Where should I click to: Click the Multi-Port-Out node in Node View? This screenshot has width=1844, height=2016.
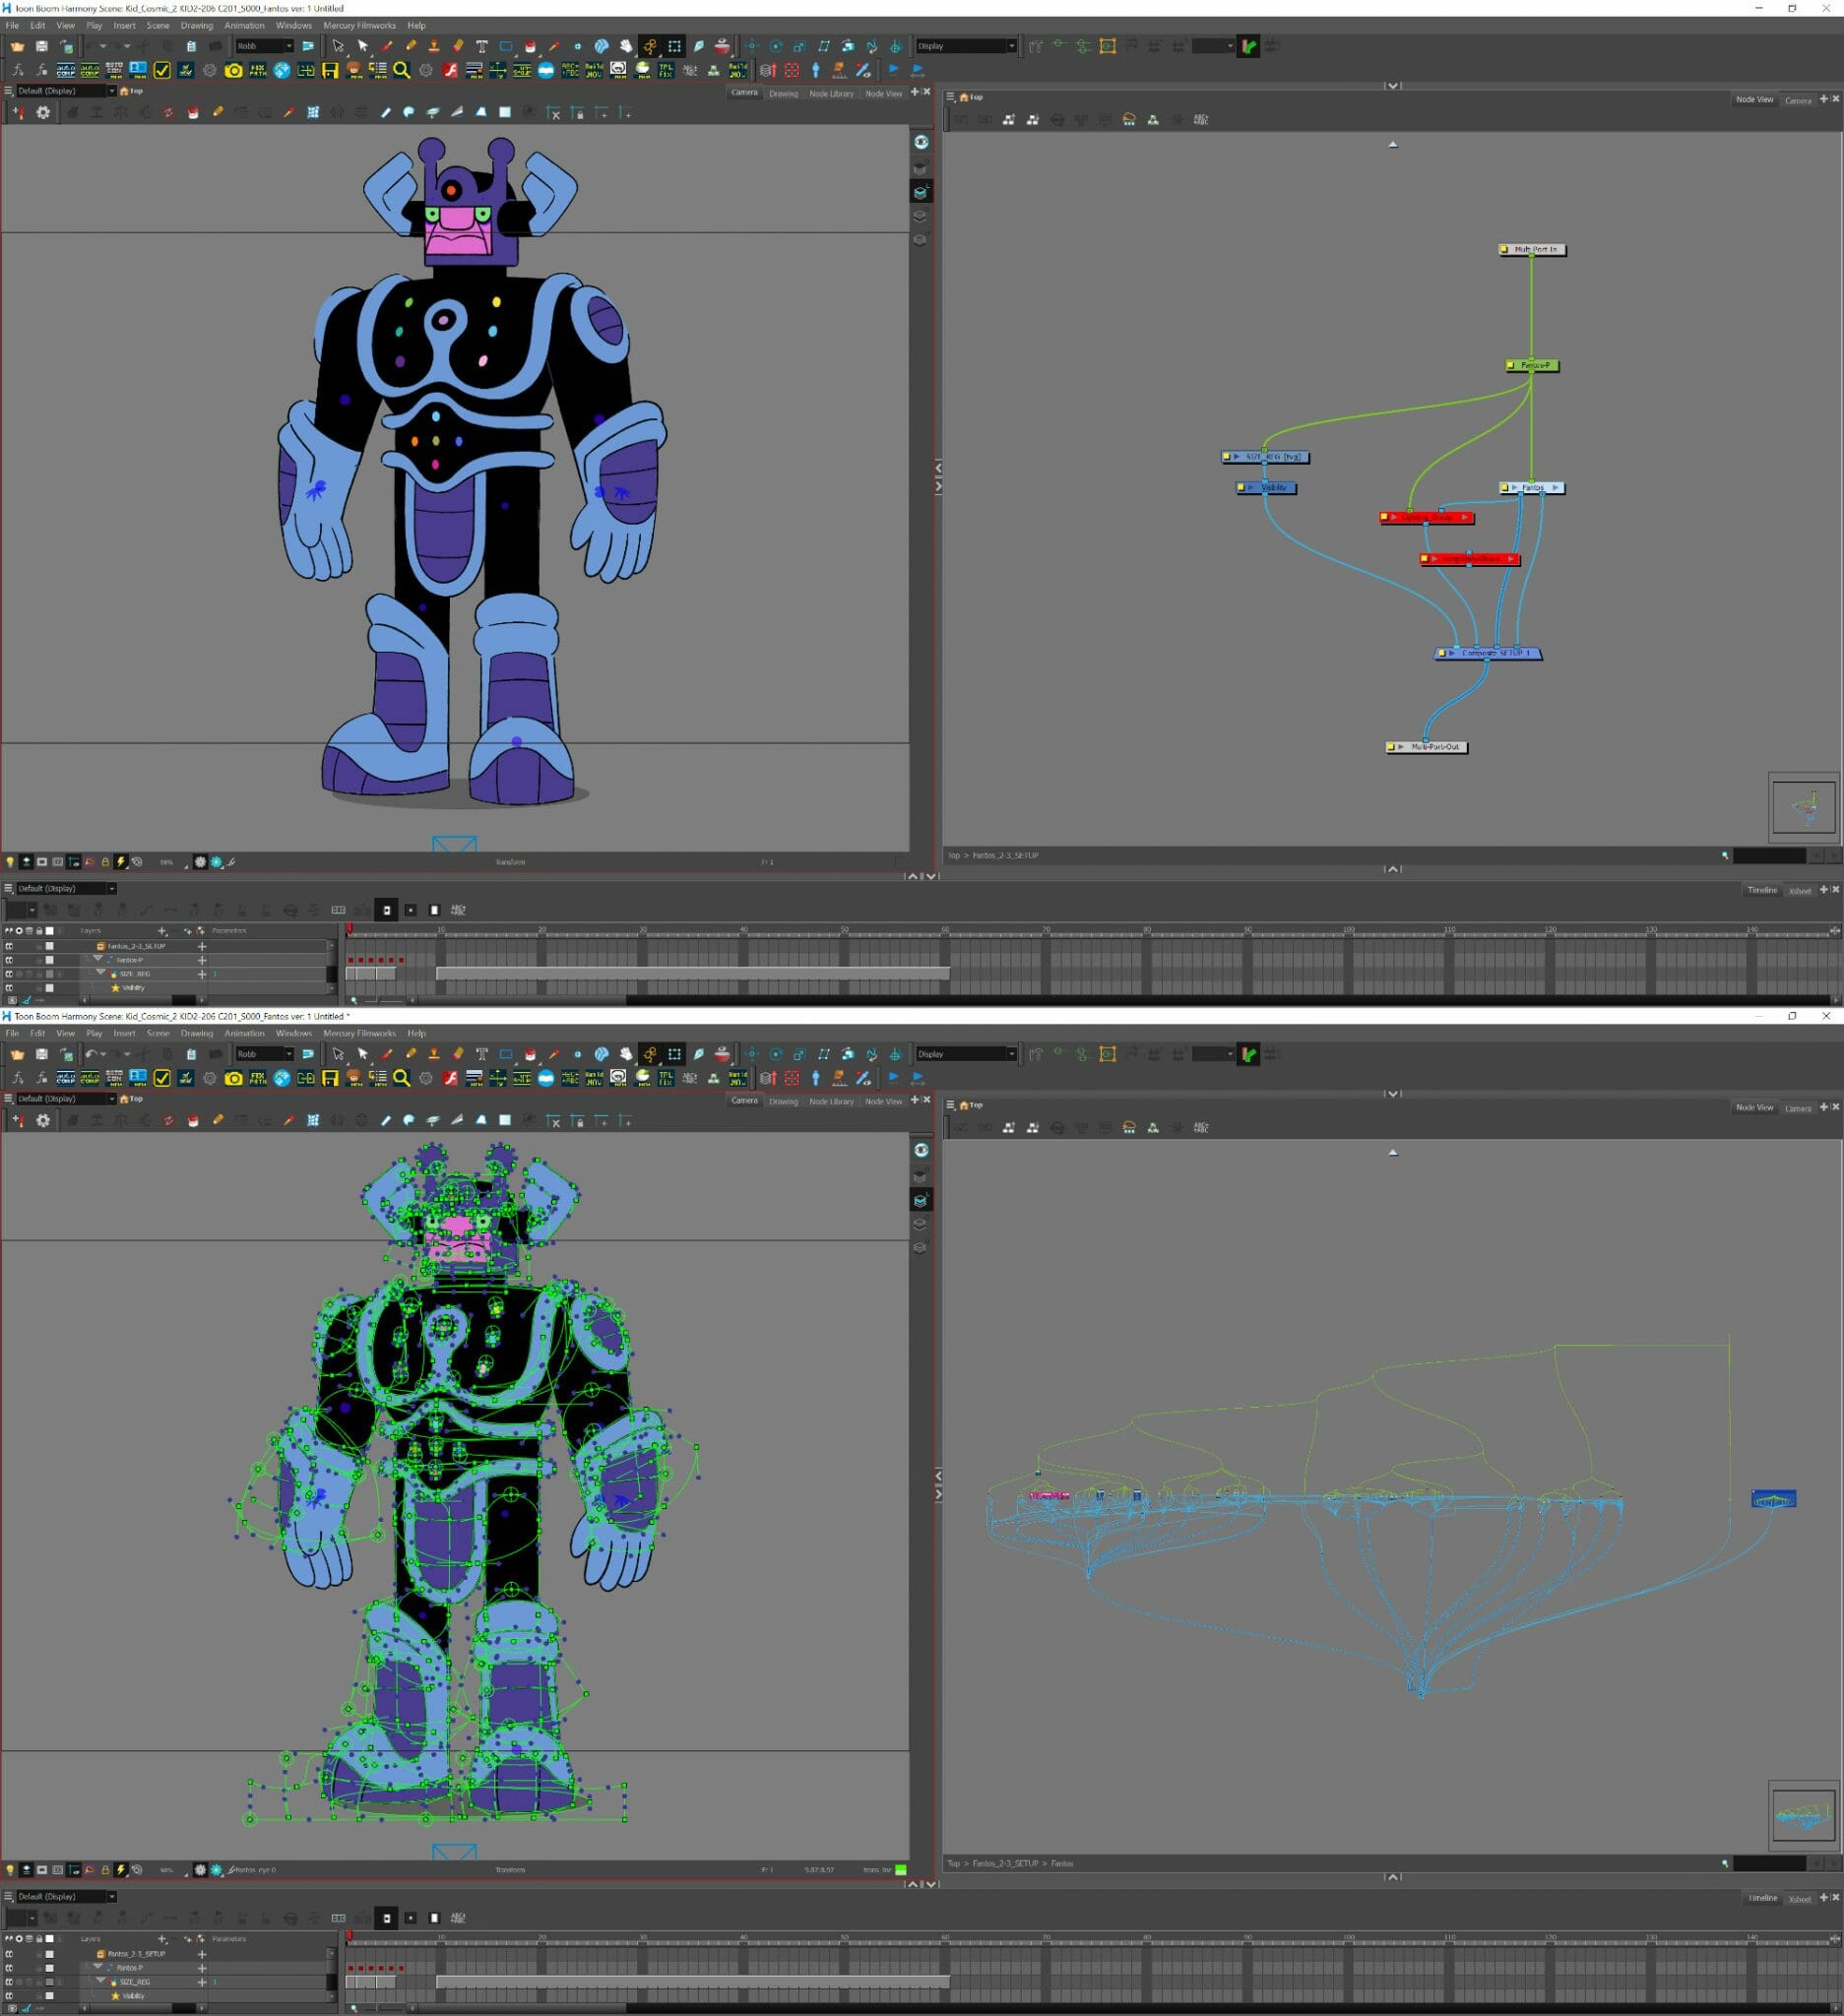click(x=1428, y=746)
